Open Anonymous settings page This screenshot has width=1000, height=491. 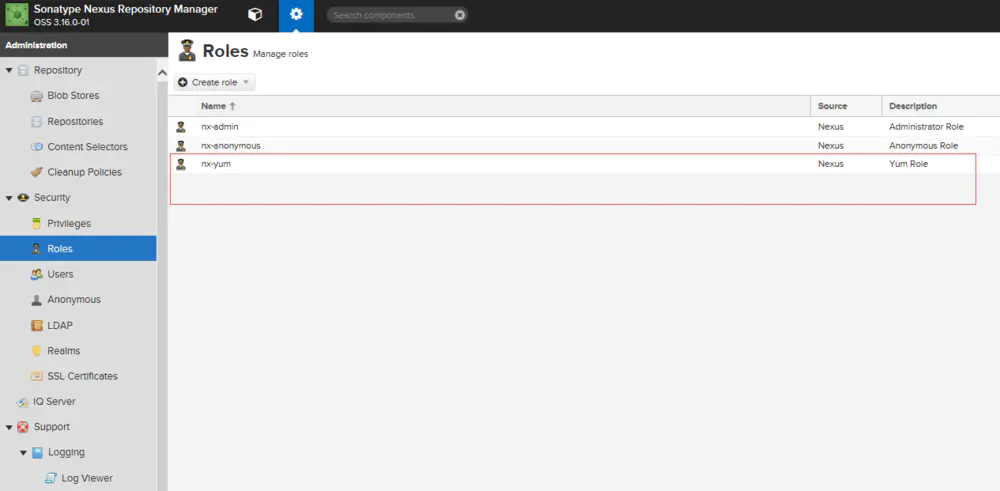(x=74, y=300)
